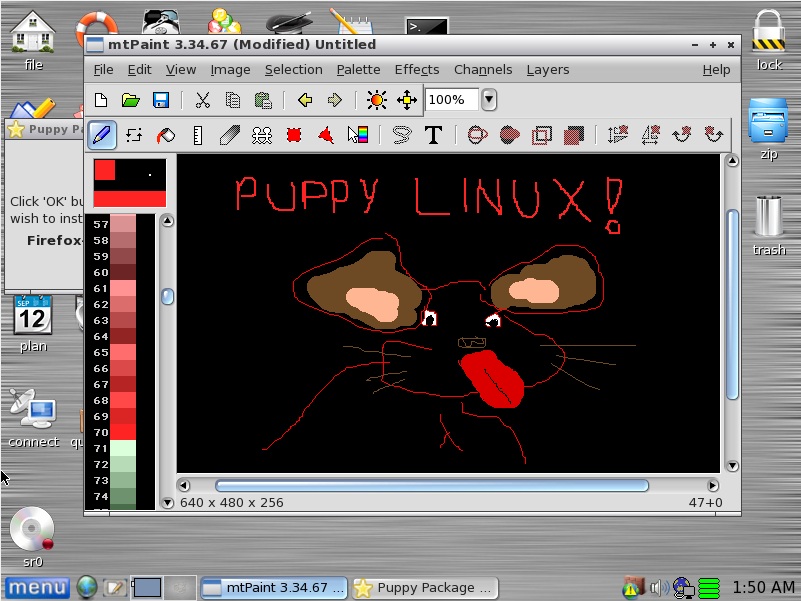
Task: Open the Palette menu
Action: pos(358,70)
